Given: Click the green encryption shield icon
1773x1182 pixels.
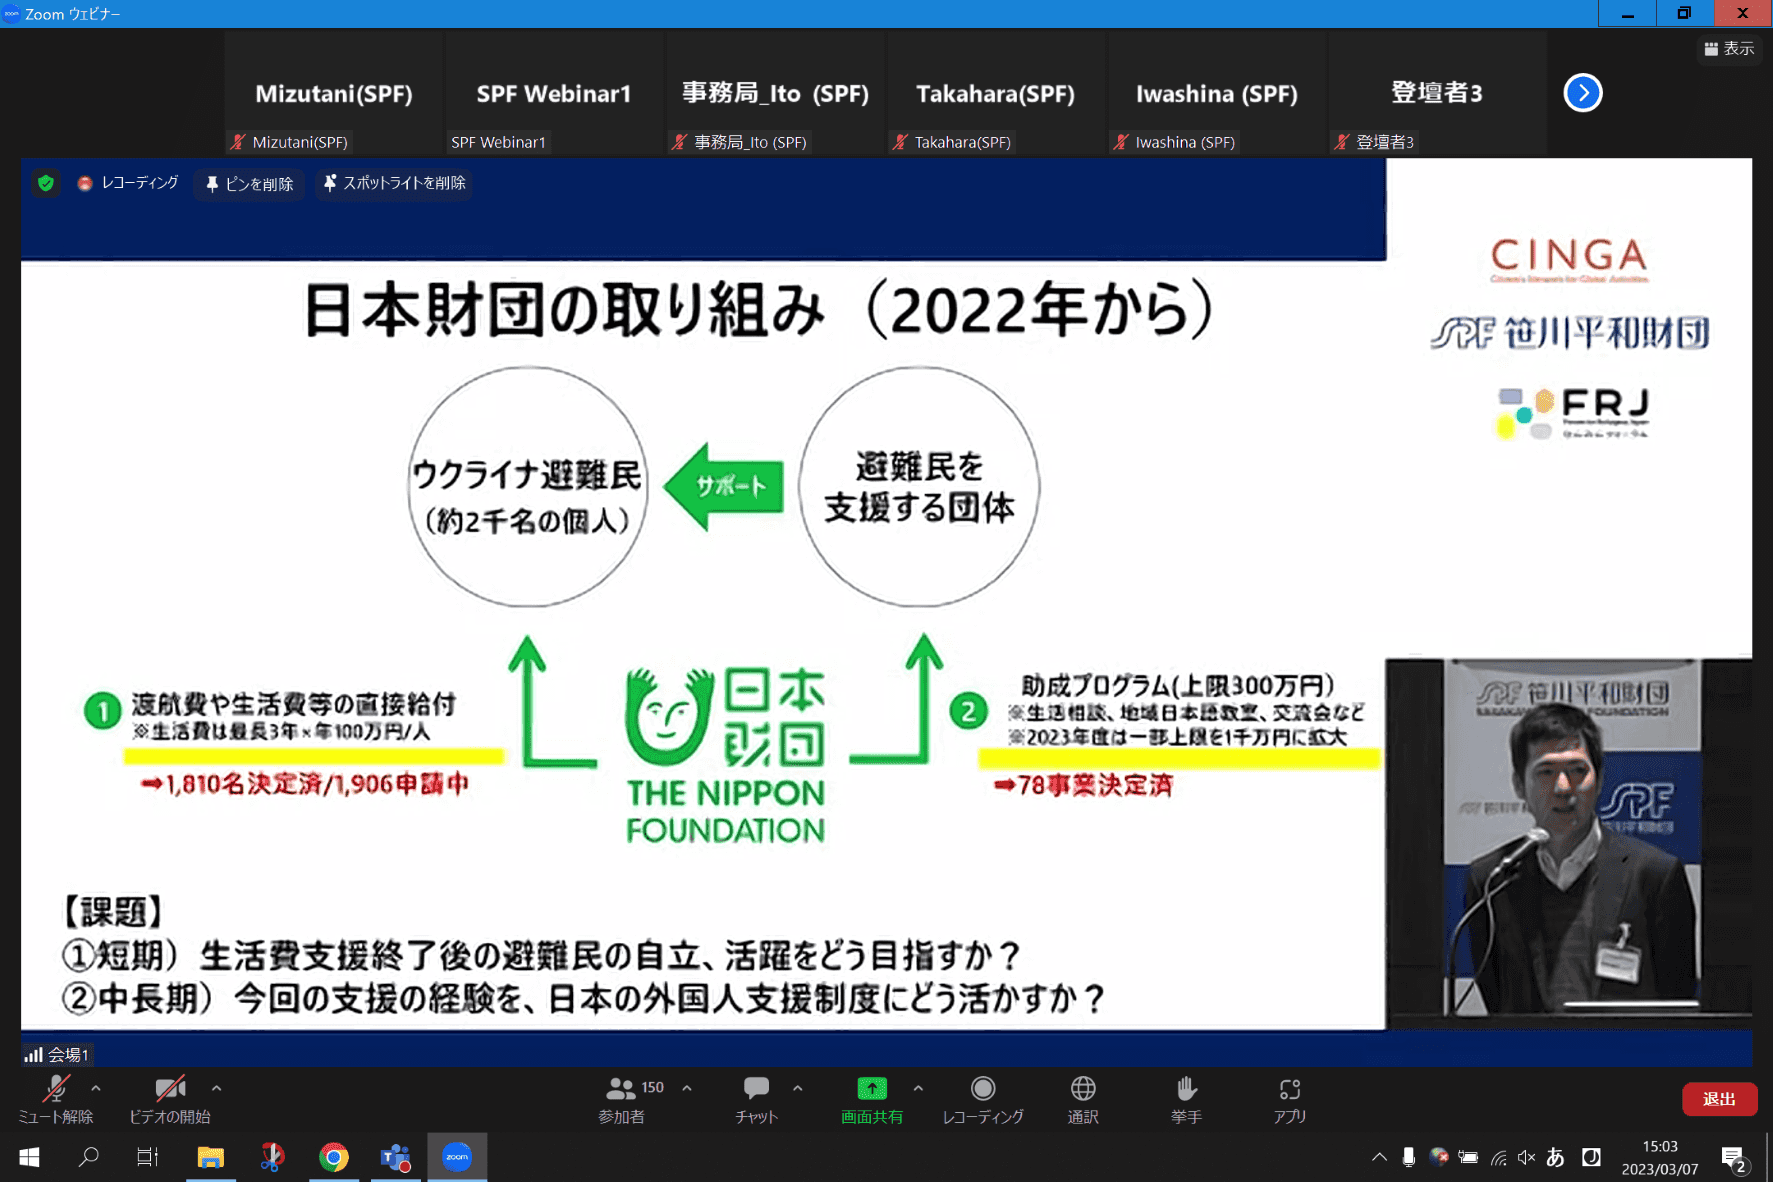Looking at the screenshot, I should click(45, 183).
